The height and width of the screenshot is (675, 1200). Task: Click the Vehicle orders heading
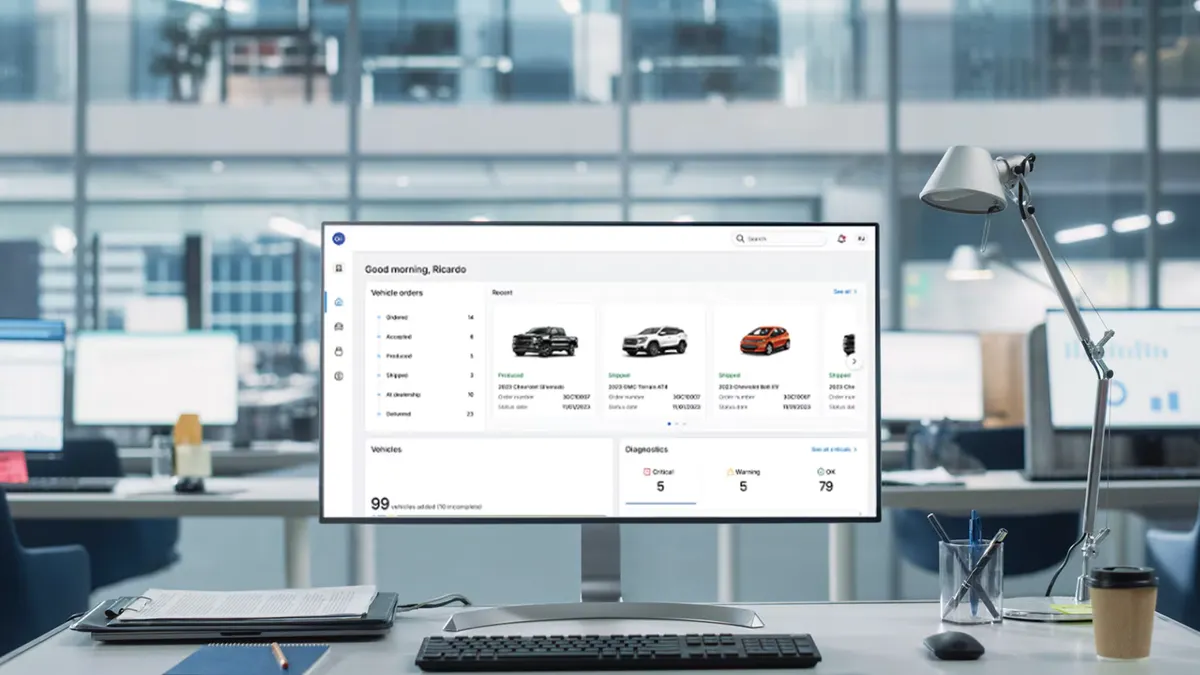(x=397, y=293)
